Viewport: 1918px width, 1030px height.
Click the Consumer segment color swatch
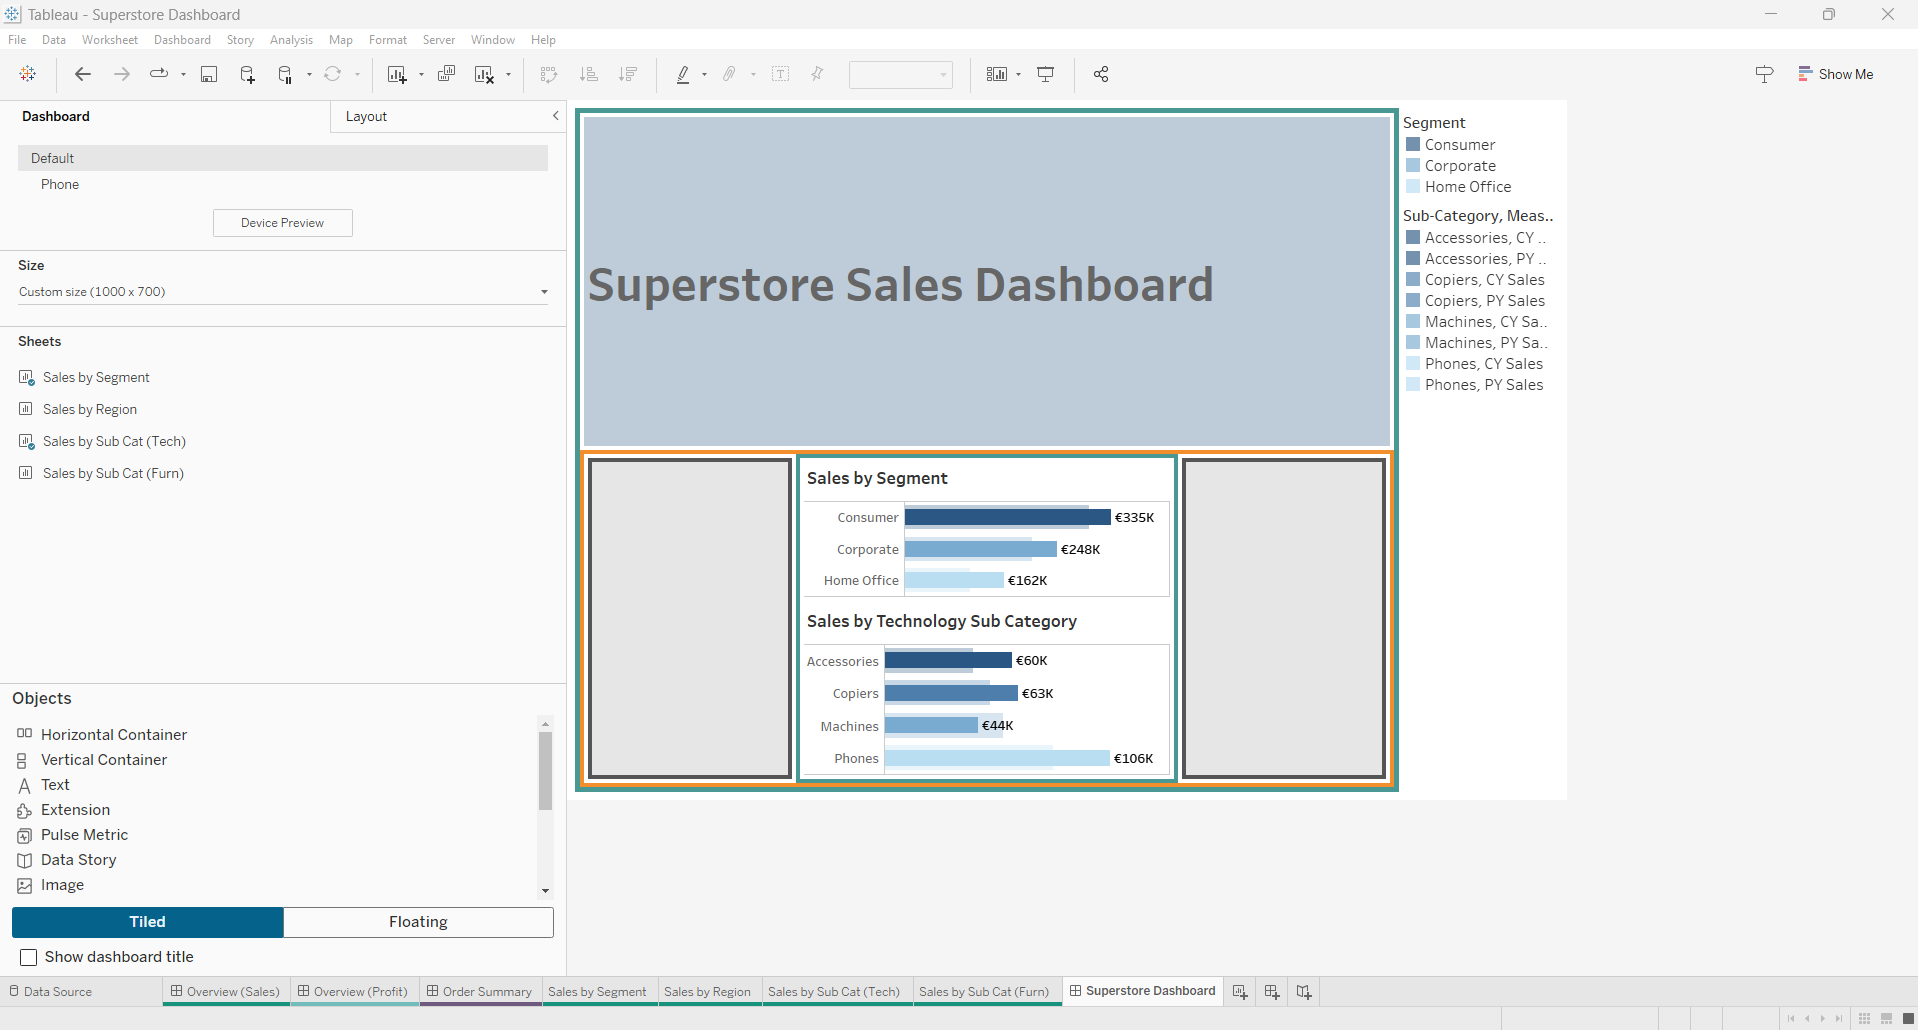tap(1413, 145)
